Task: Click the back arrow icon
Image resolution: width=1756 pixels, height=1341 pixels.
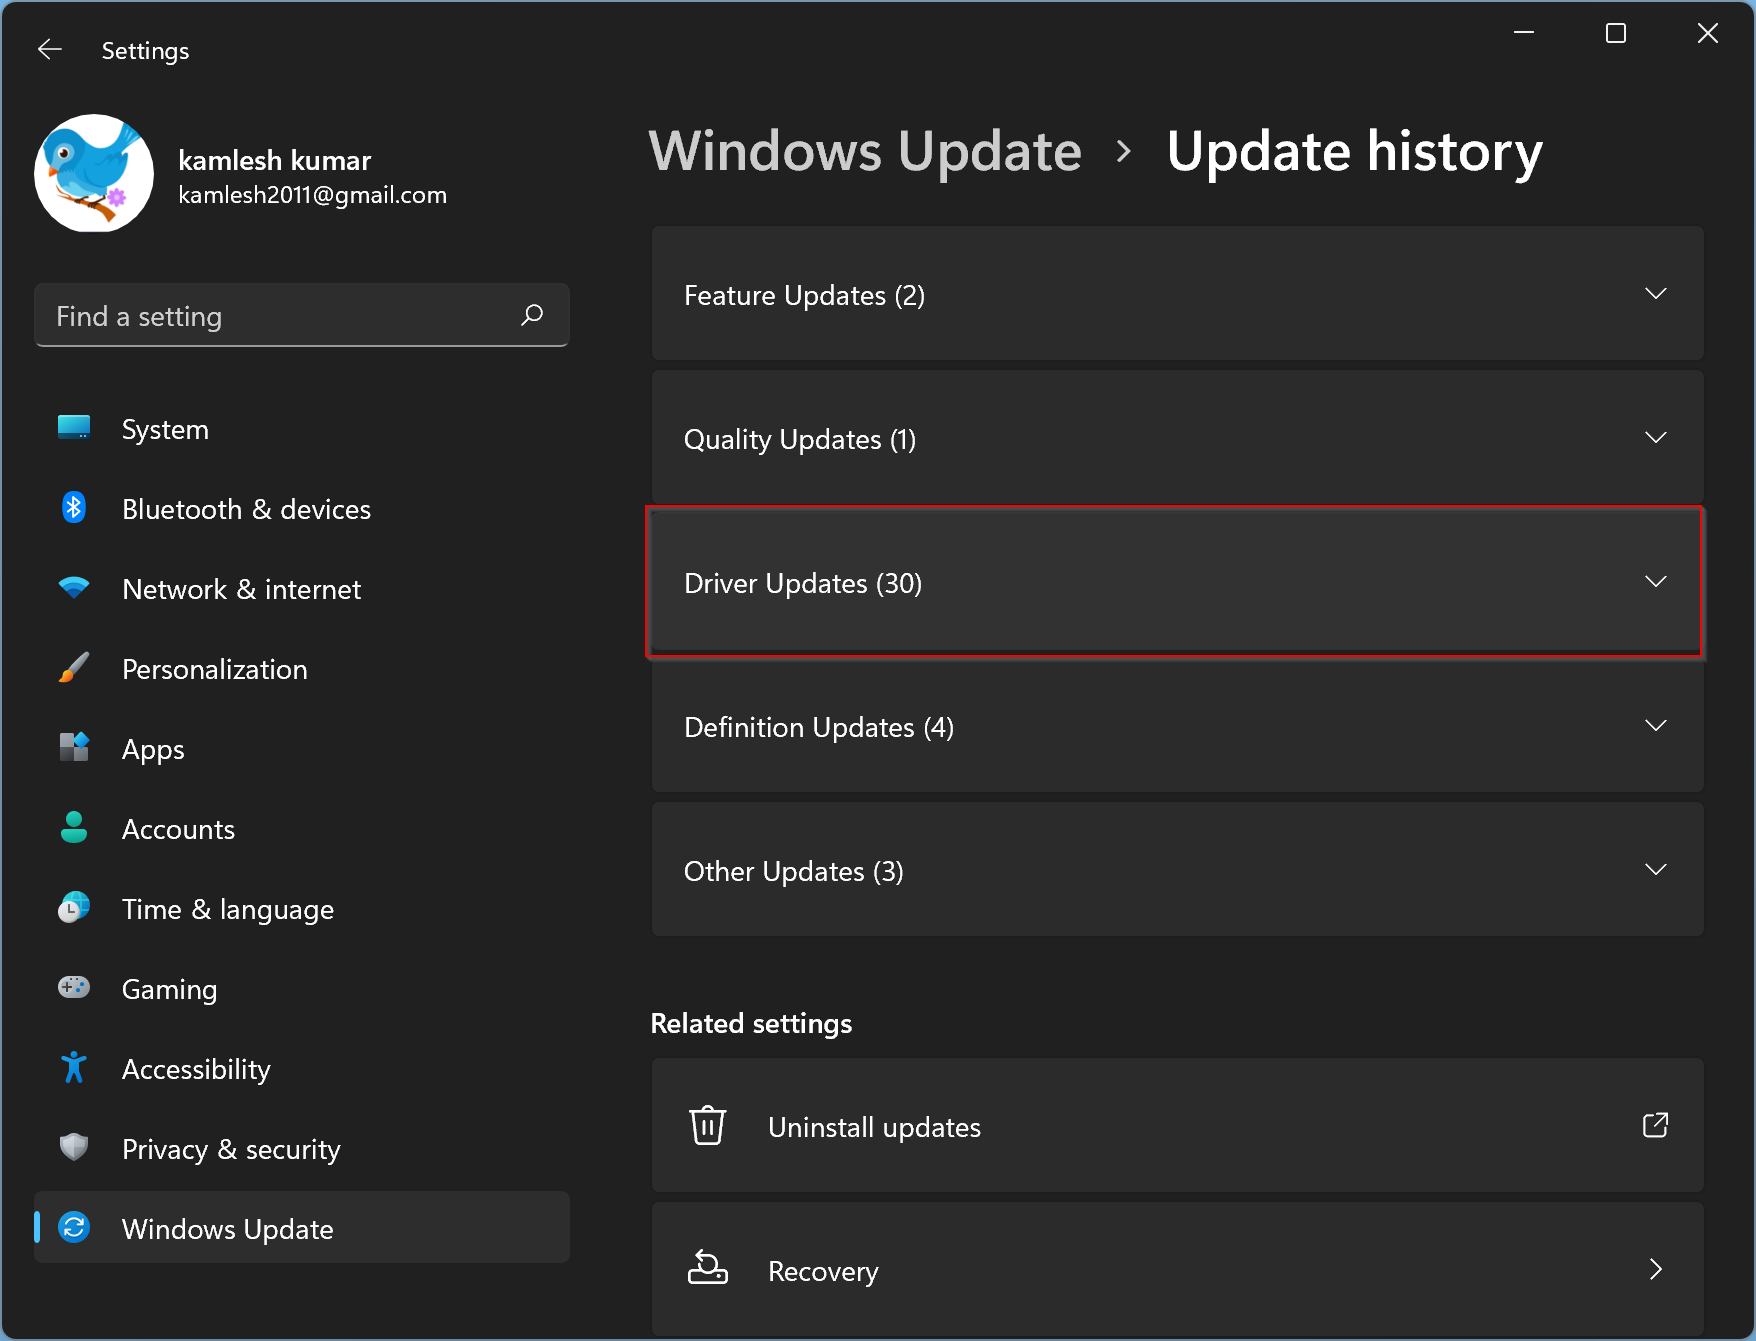Action: pos(50,50)
